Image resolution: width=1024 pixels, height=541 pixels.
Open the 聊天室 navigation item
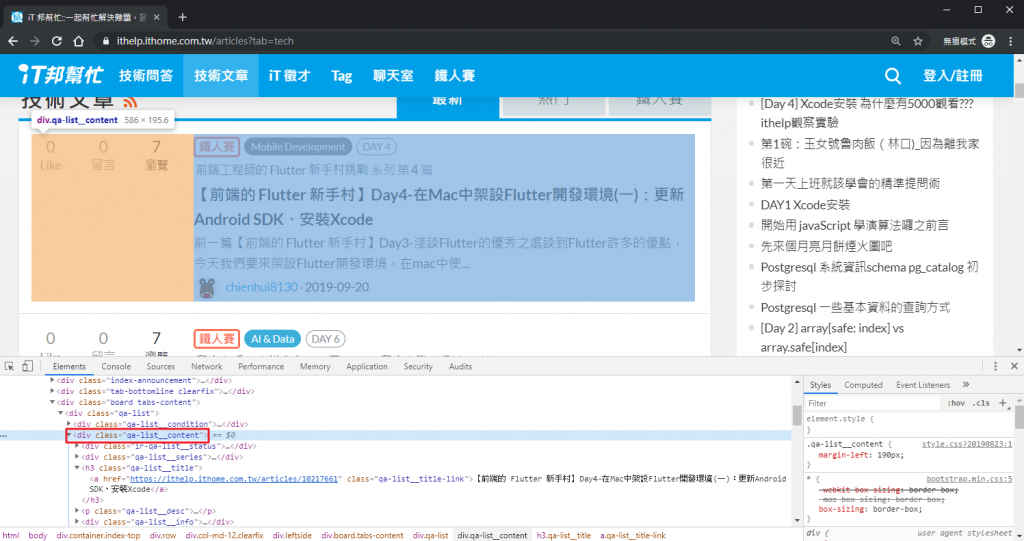tap(393, 76)
